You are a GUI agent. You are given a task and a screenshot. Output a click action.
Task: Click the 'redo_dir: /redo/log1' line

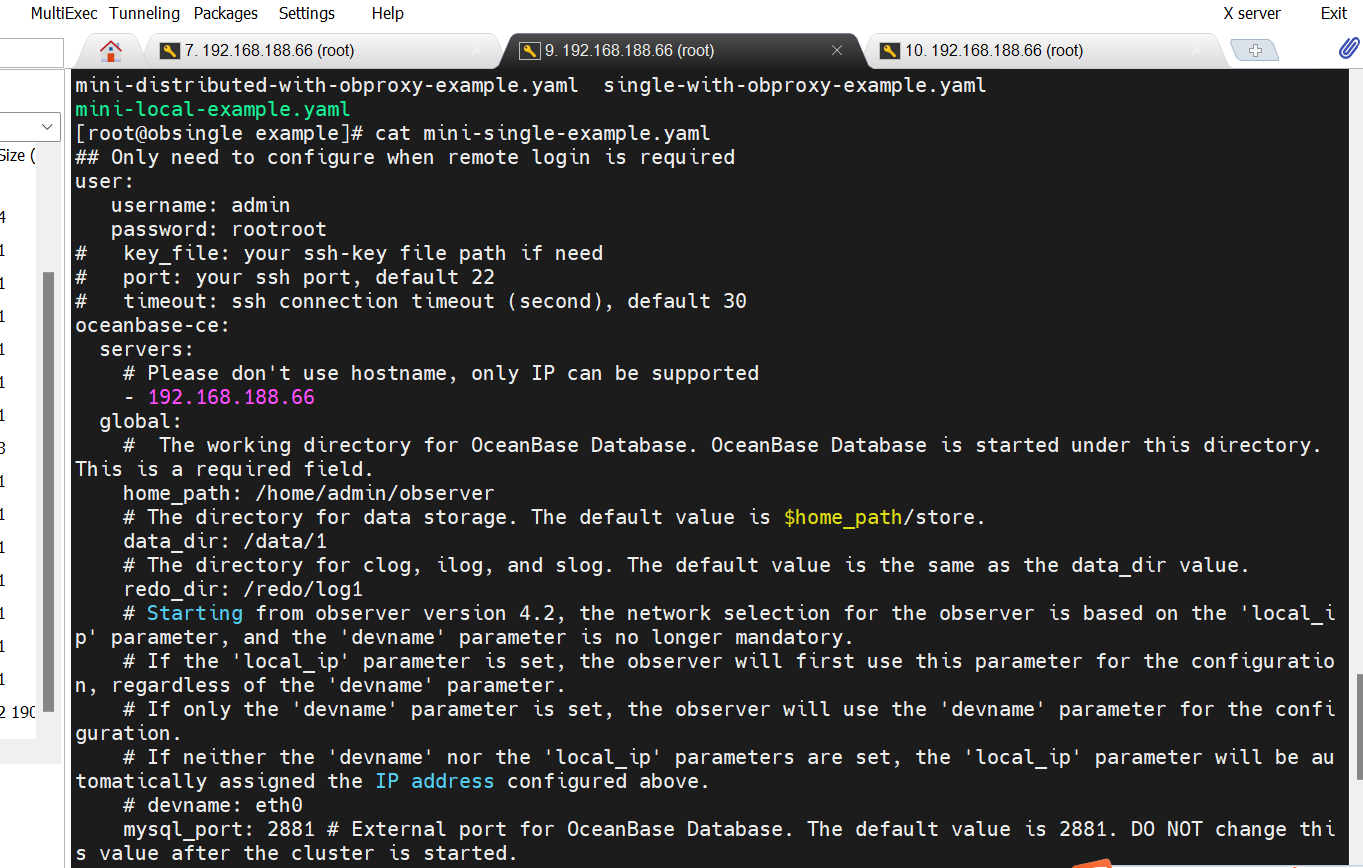point(243,589)
